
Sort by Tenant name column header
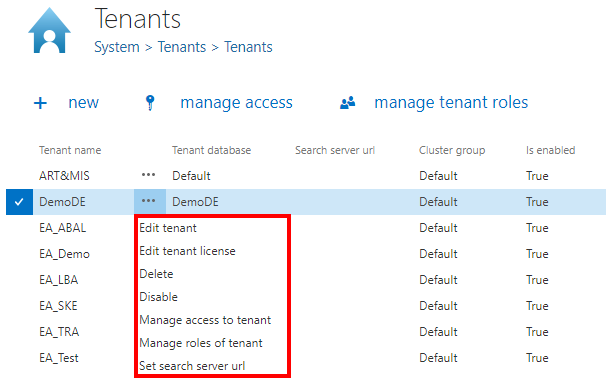pos(70,150)
